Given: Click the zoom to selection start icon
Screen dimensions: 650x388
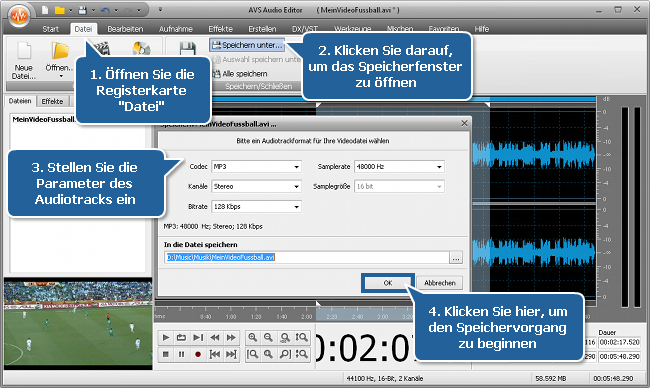Looking at the screenshot, I should click(x=253, y=354).
